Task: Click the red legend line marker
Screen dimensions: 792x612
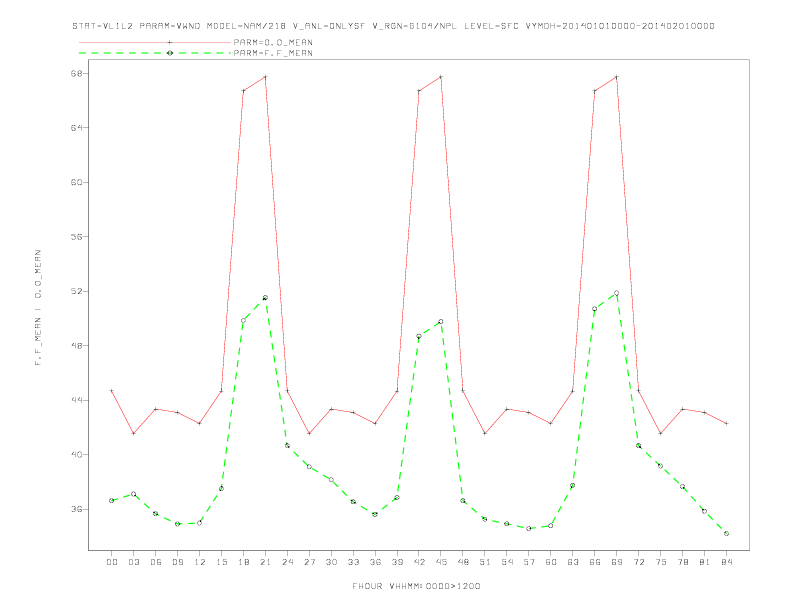Action: click(170, 42)
